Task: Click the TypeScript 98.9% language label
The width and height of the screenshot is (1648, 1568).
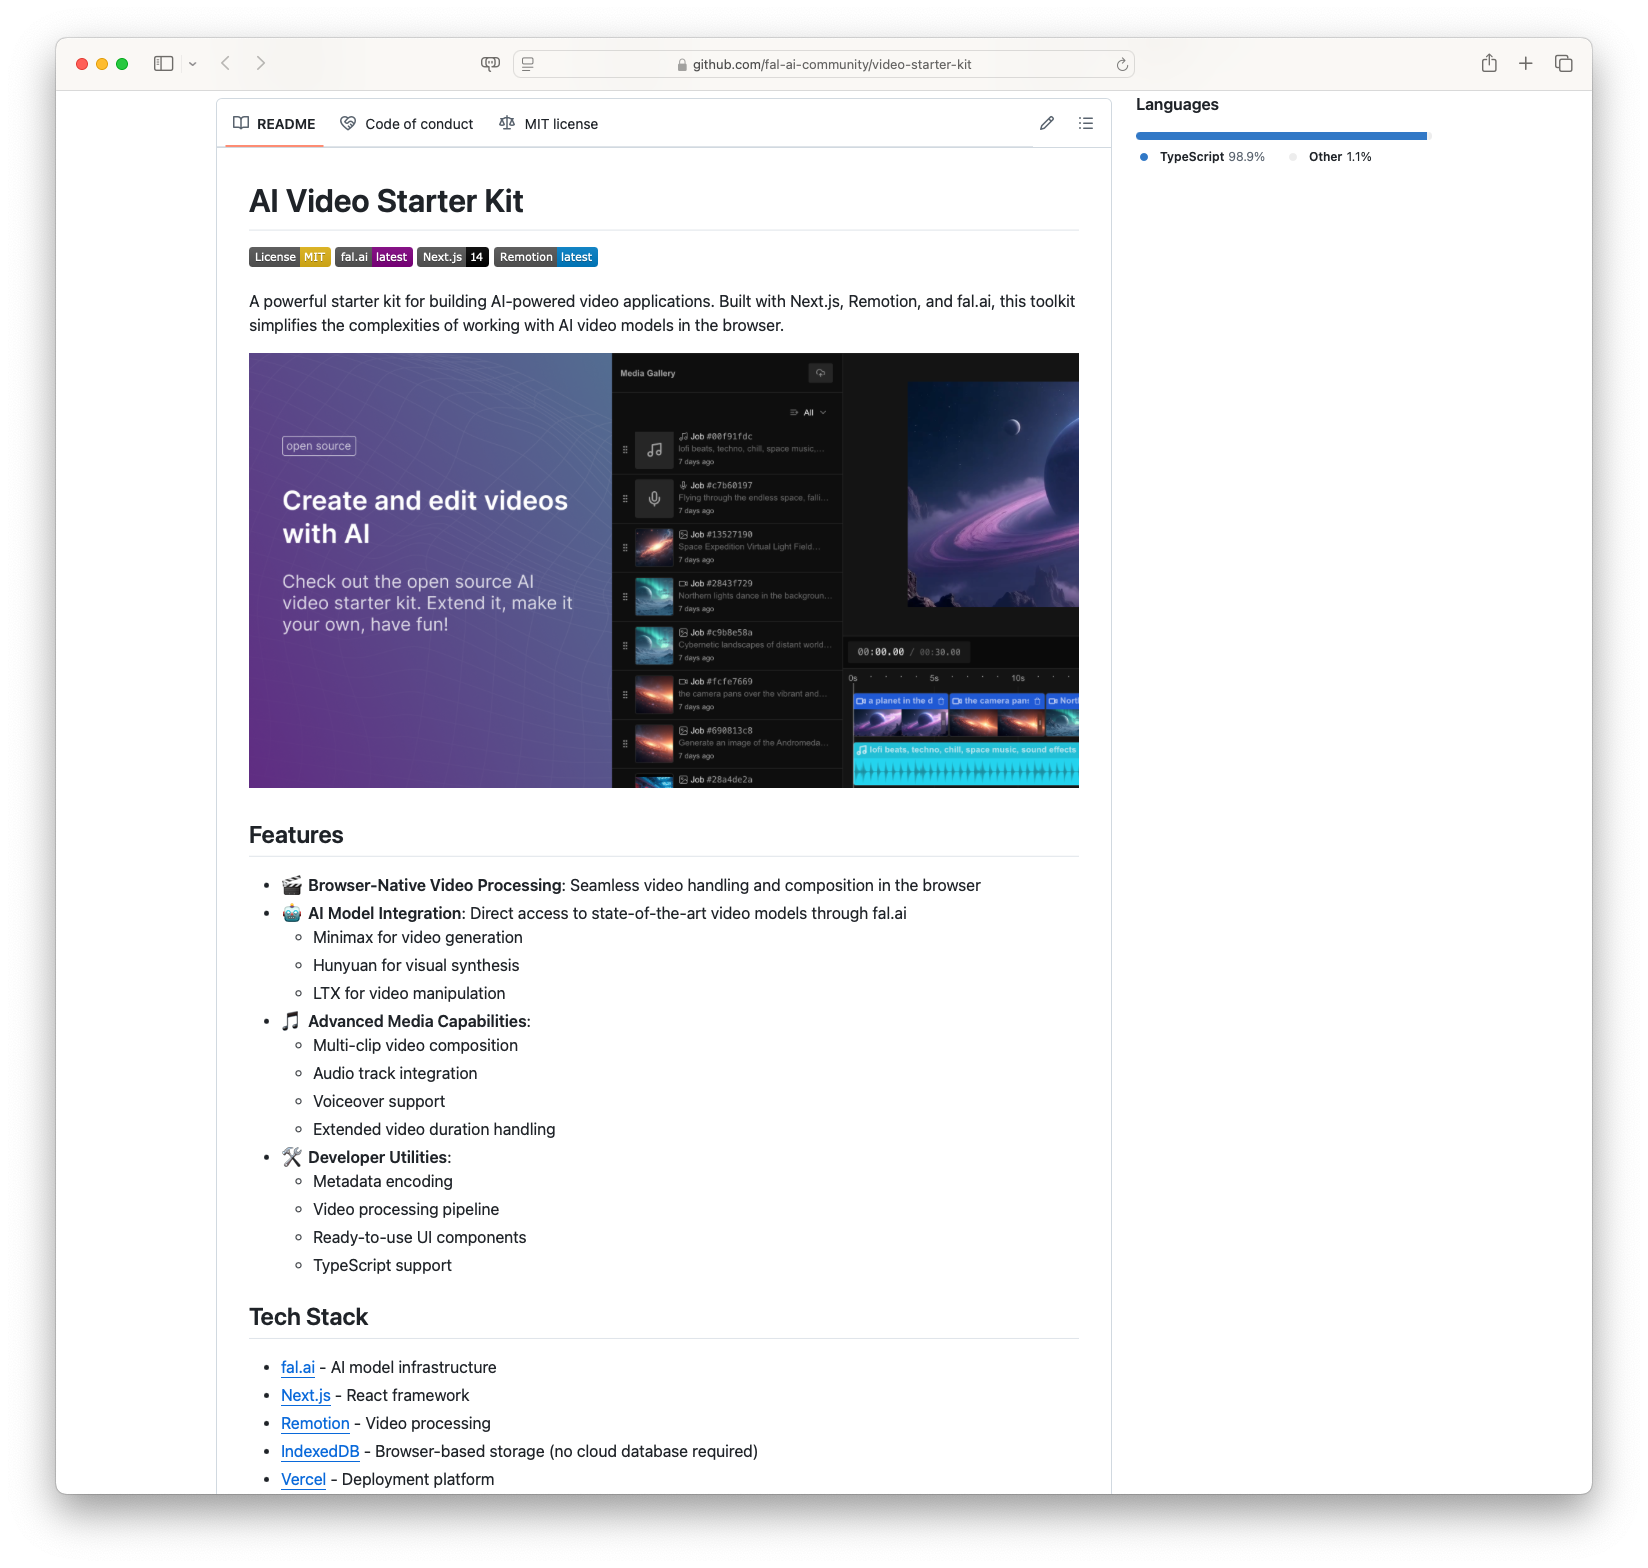Action: [x=1211, y=157]
